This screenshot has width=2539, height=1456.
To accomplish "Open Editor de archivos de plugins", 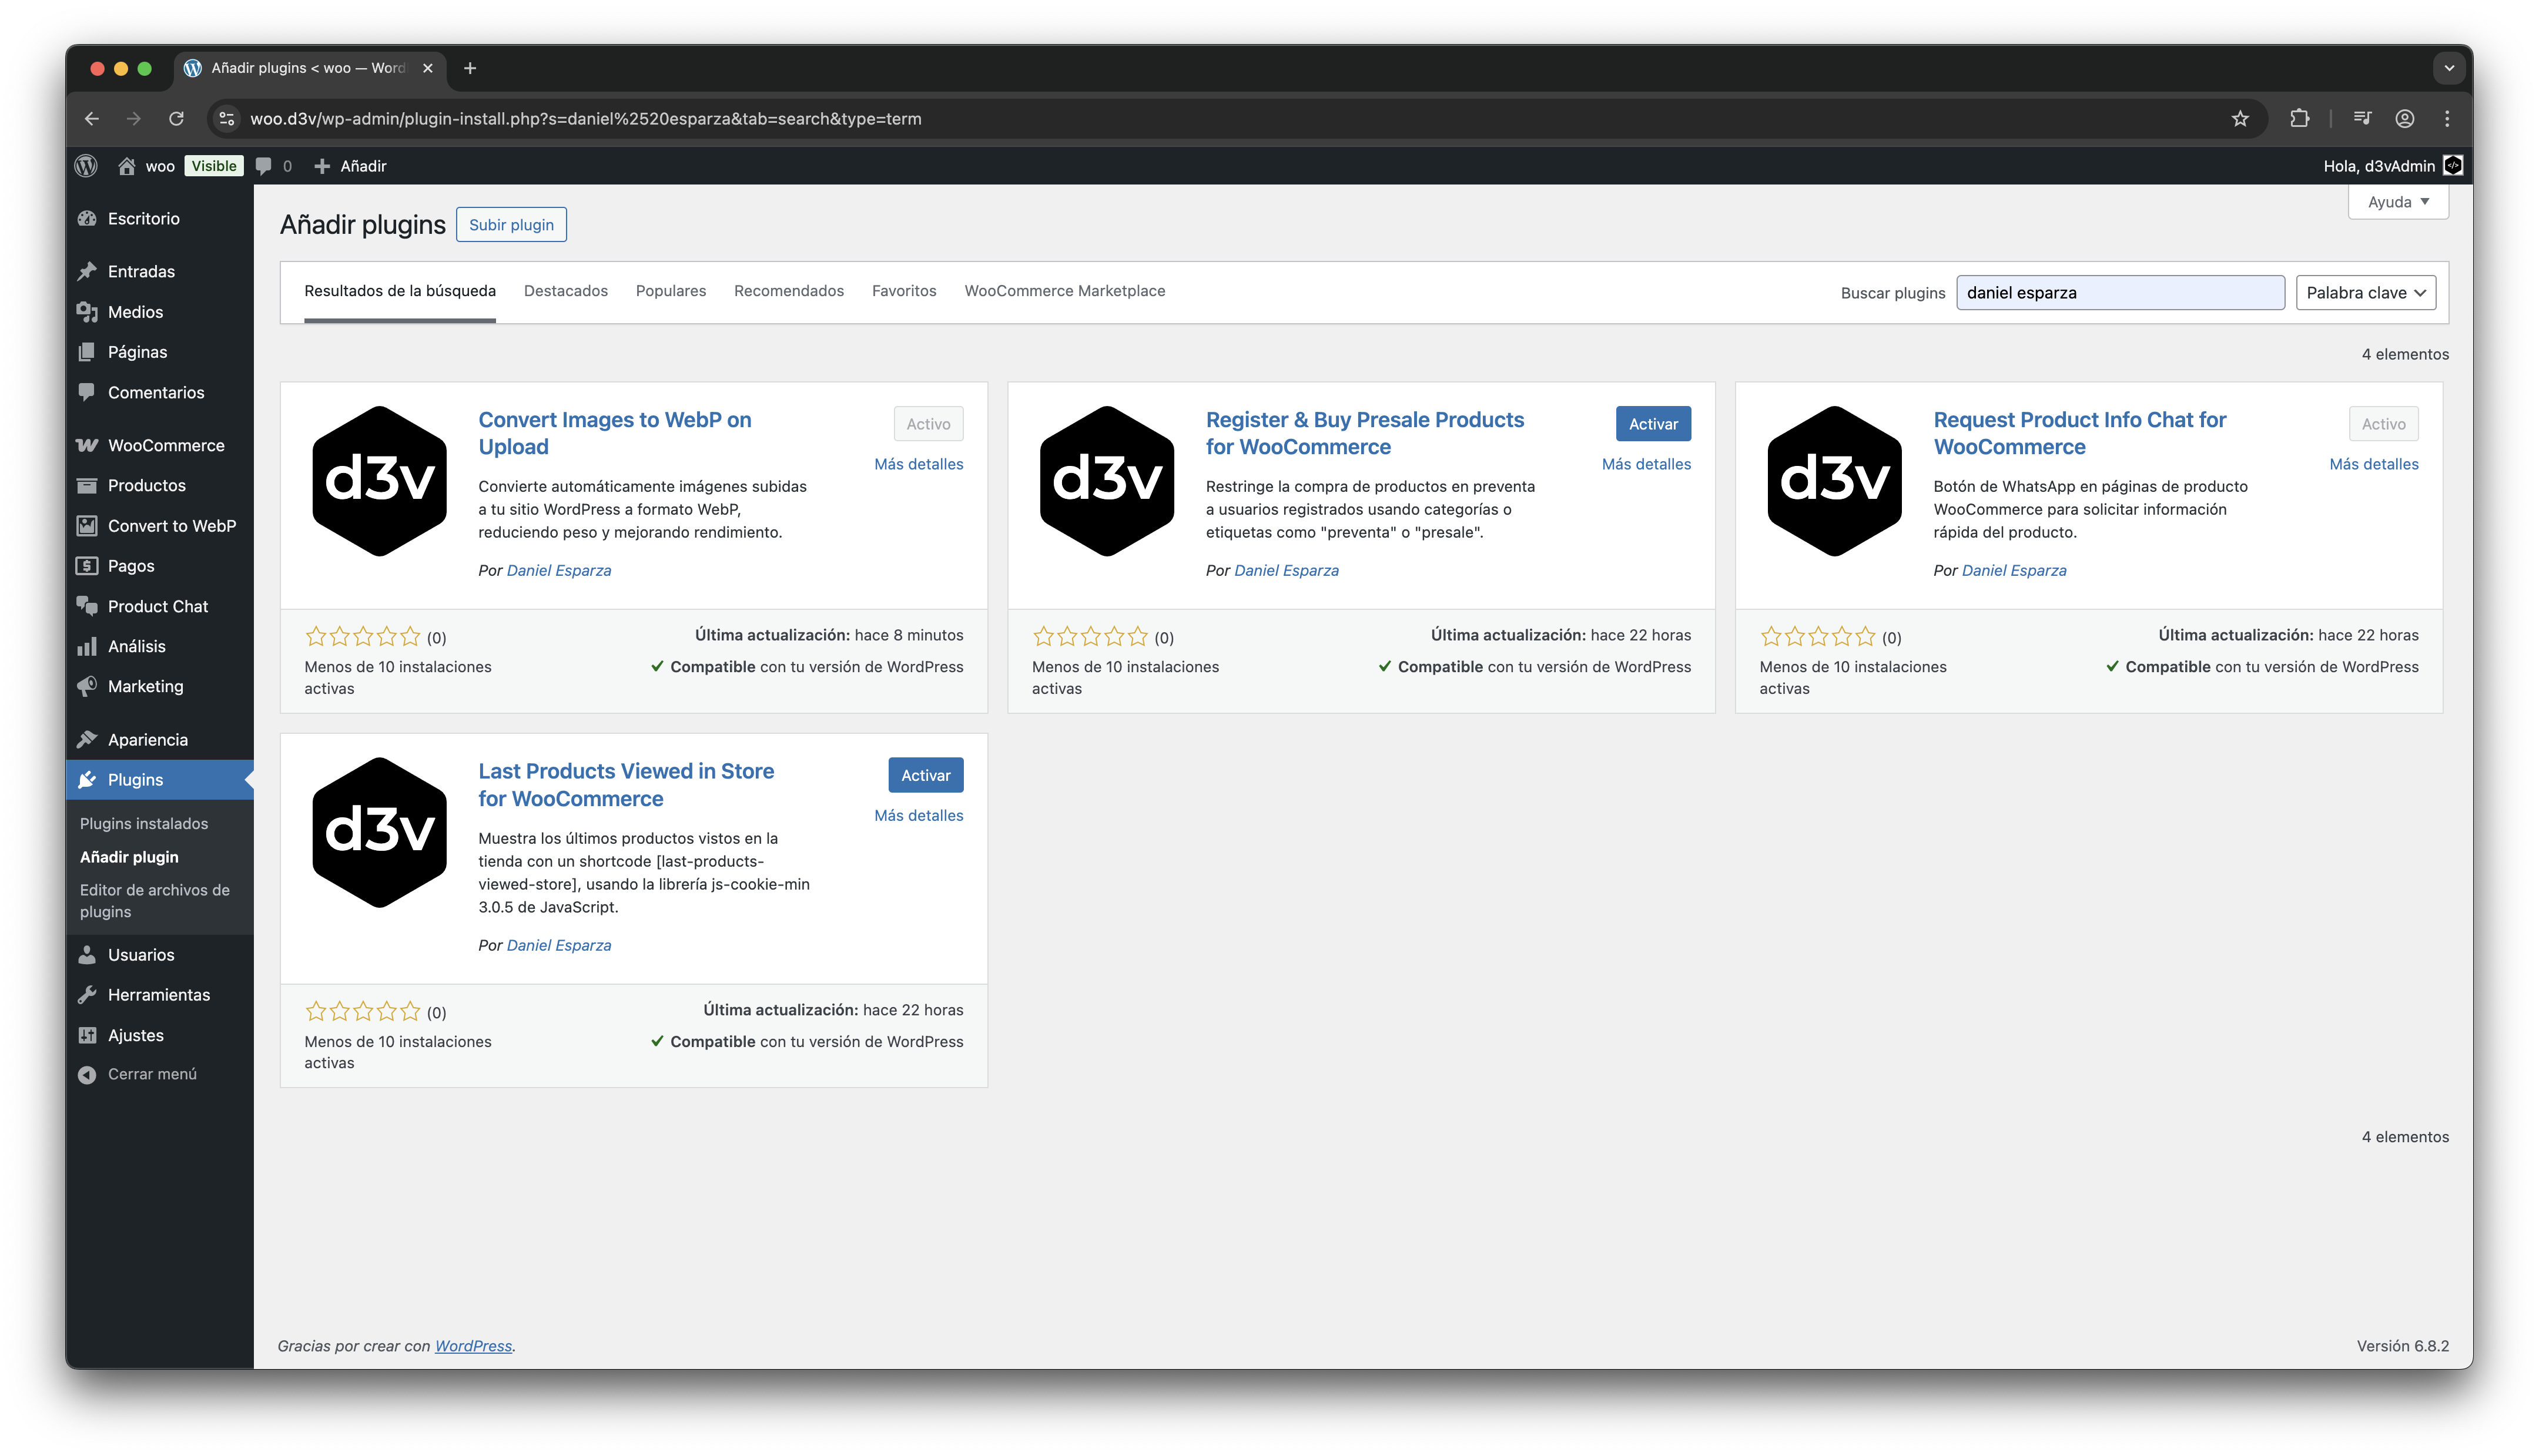I will tap(155, 901).
